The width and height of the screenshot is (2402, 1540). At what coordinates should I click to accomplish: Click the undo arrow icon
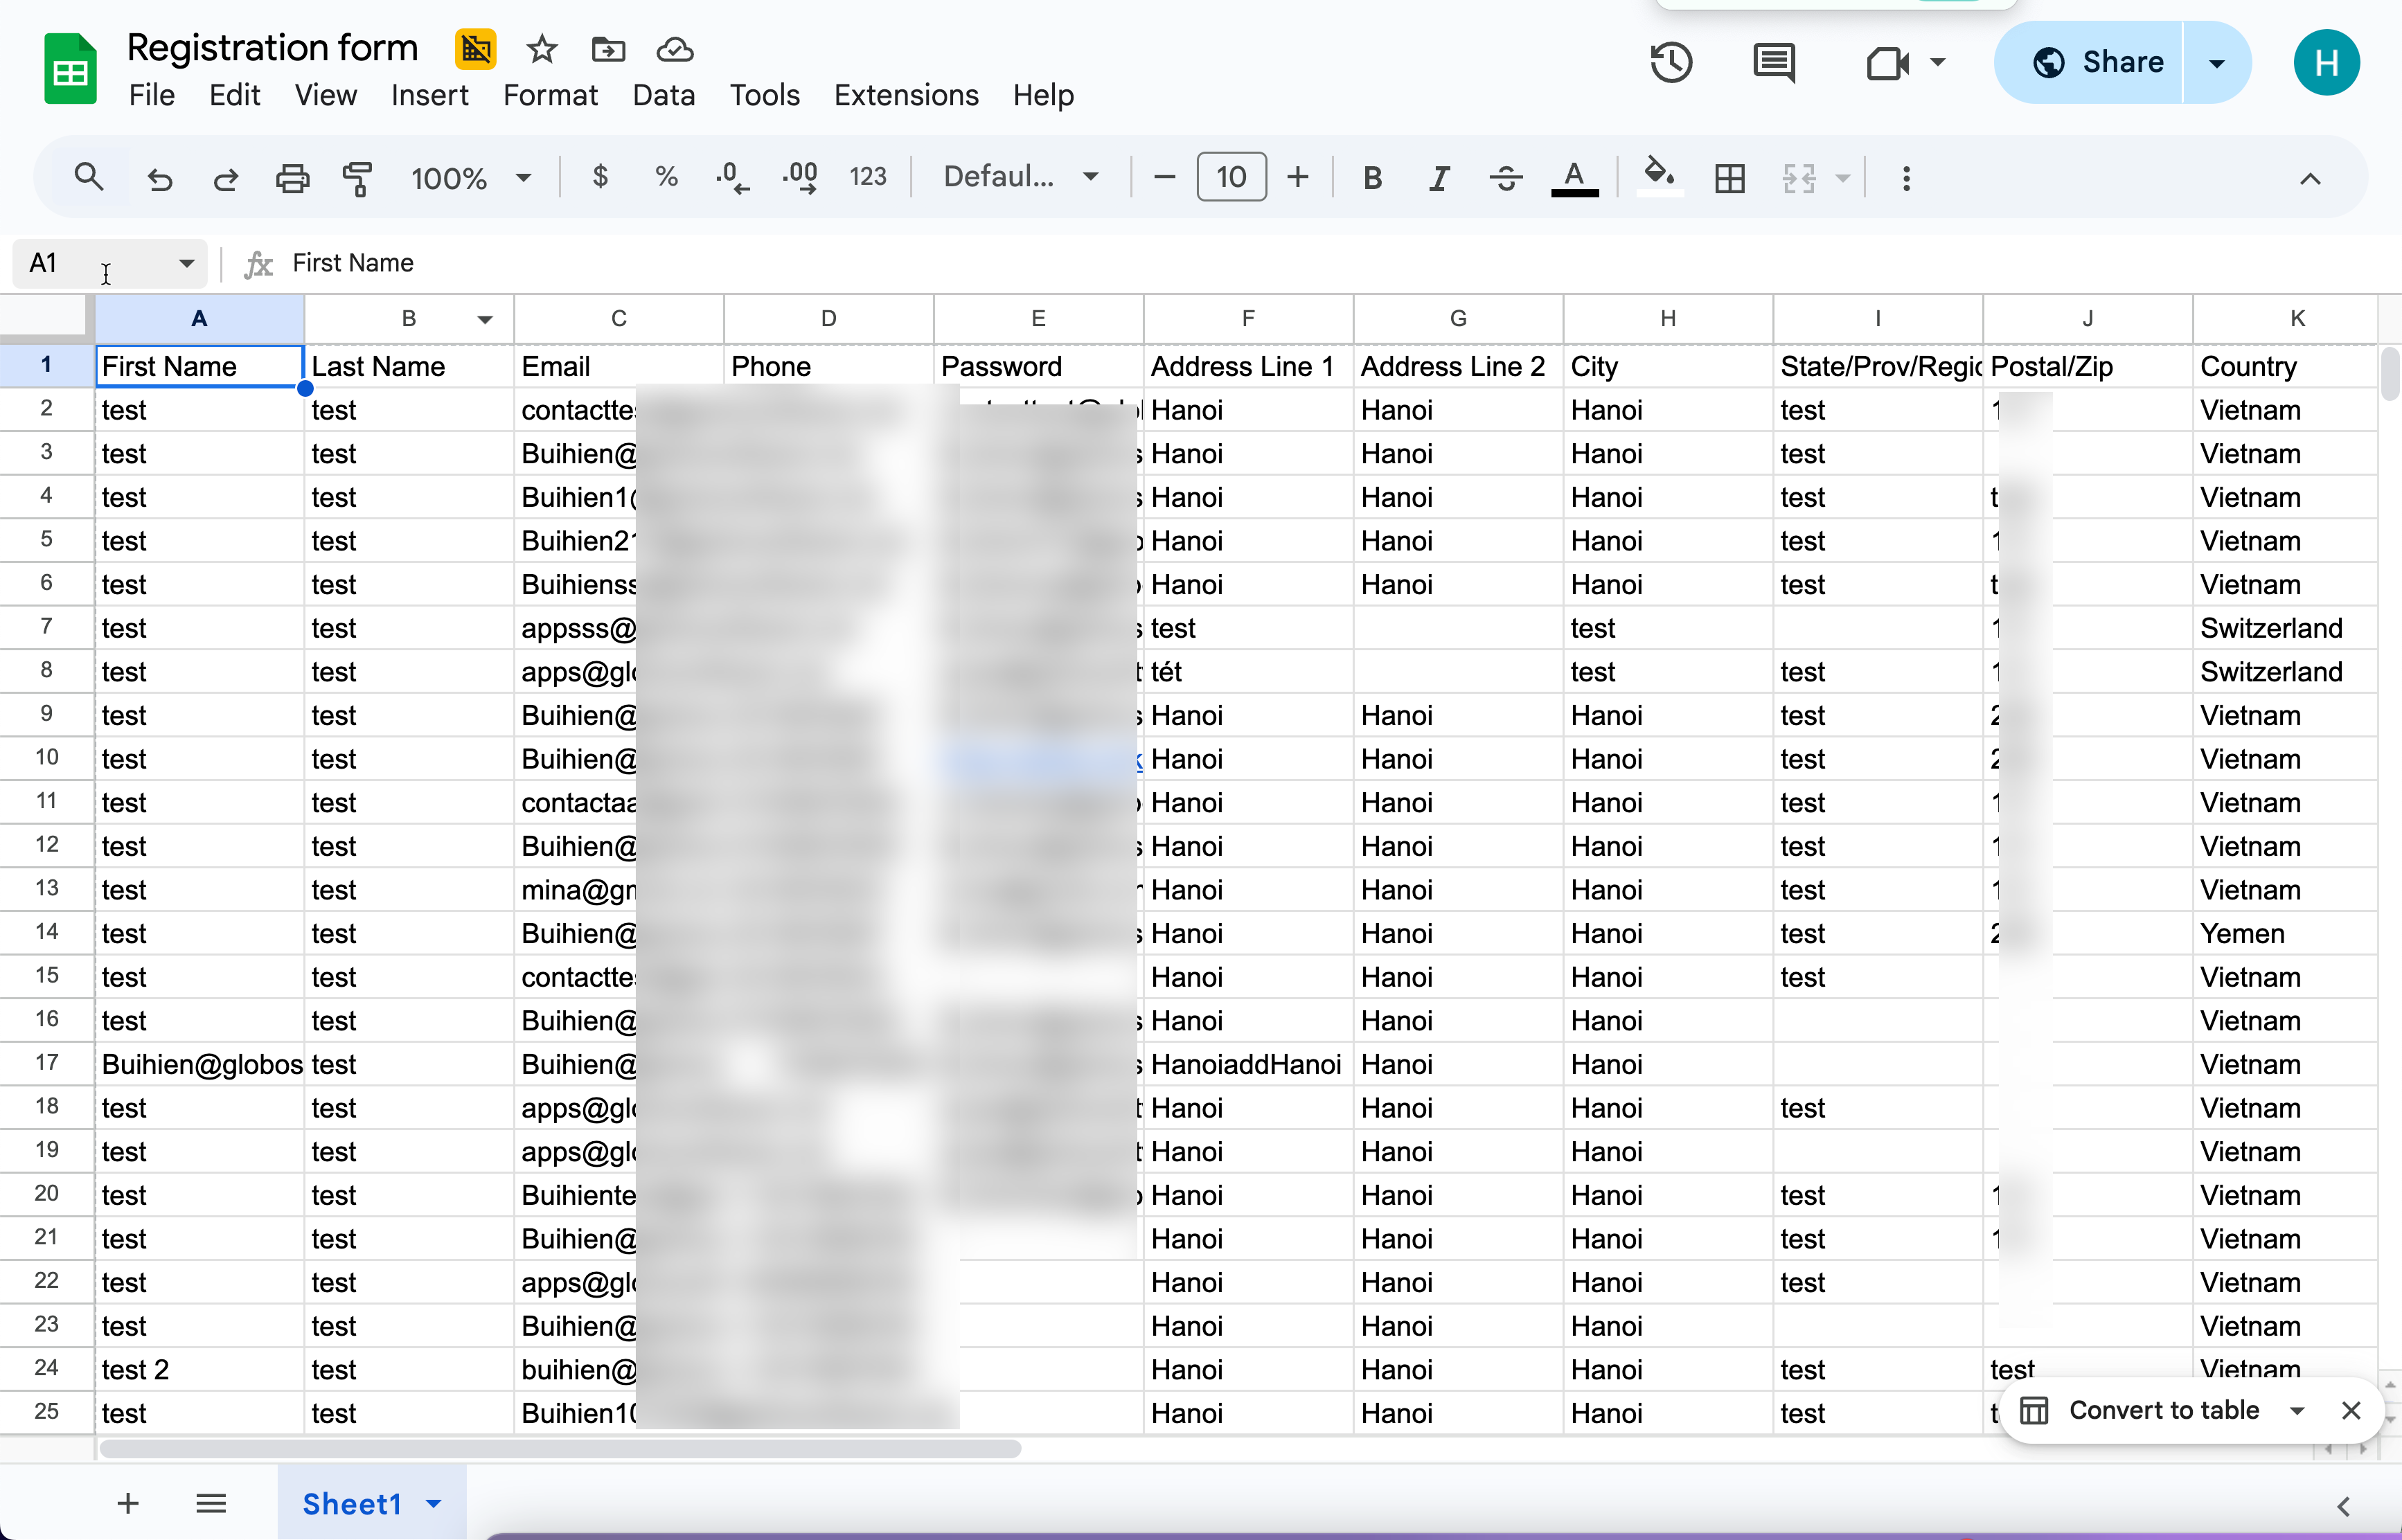(x=160, y=178)
